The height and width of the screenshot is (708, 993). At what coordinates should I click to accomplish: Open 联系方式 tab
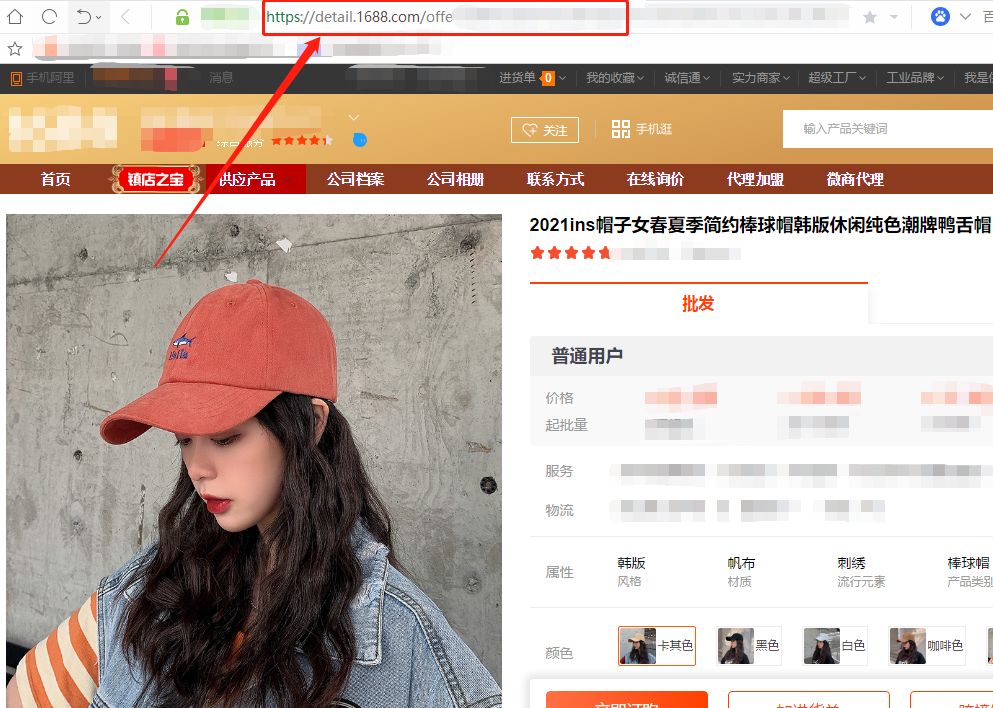[555, 179]
